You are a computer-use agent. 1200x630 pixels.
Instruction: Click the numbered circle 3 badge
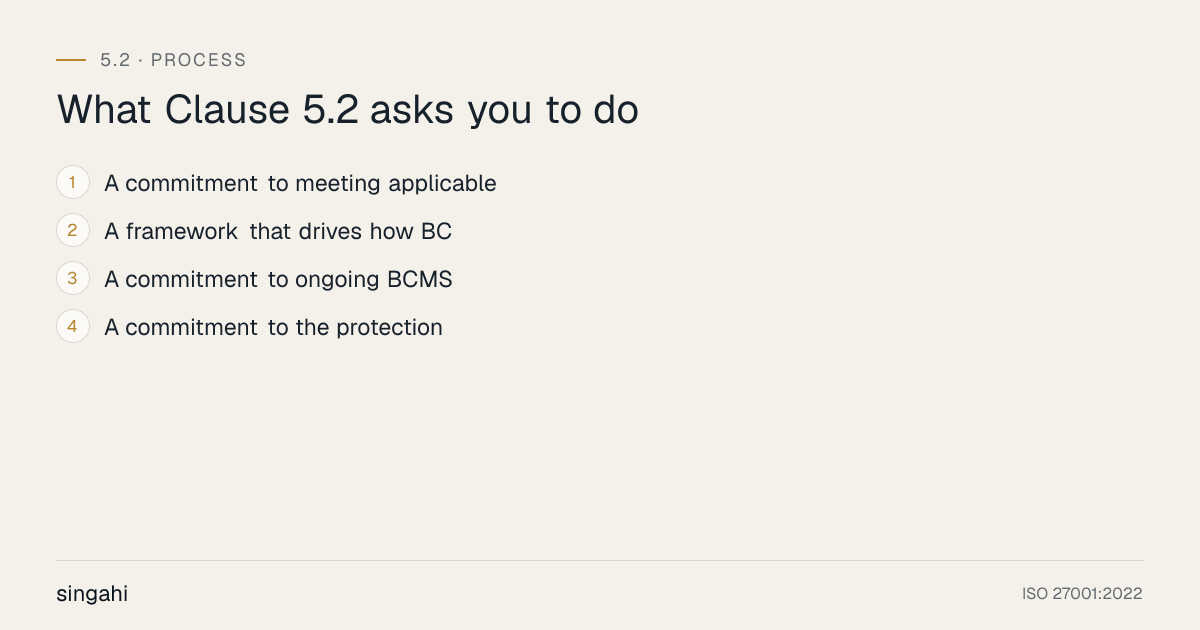coord(73,279)
